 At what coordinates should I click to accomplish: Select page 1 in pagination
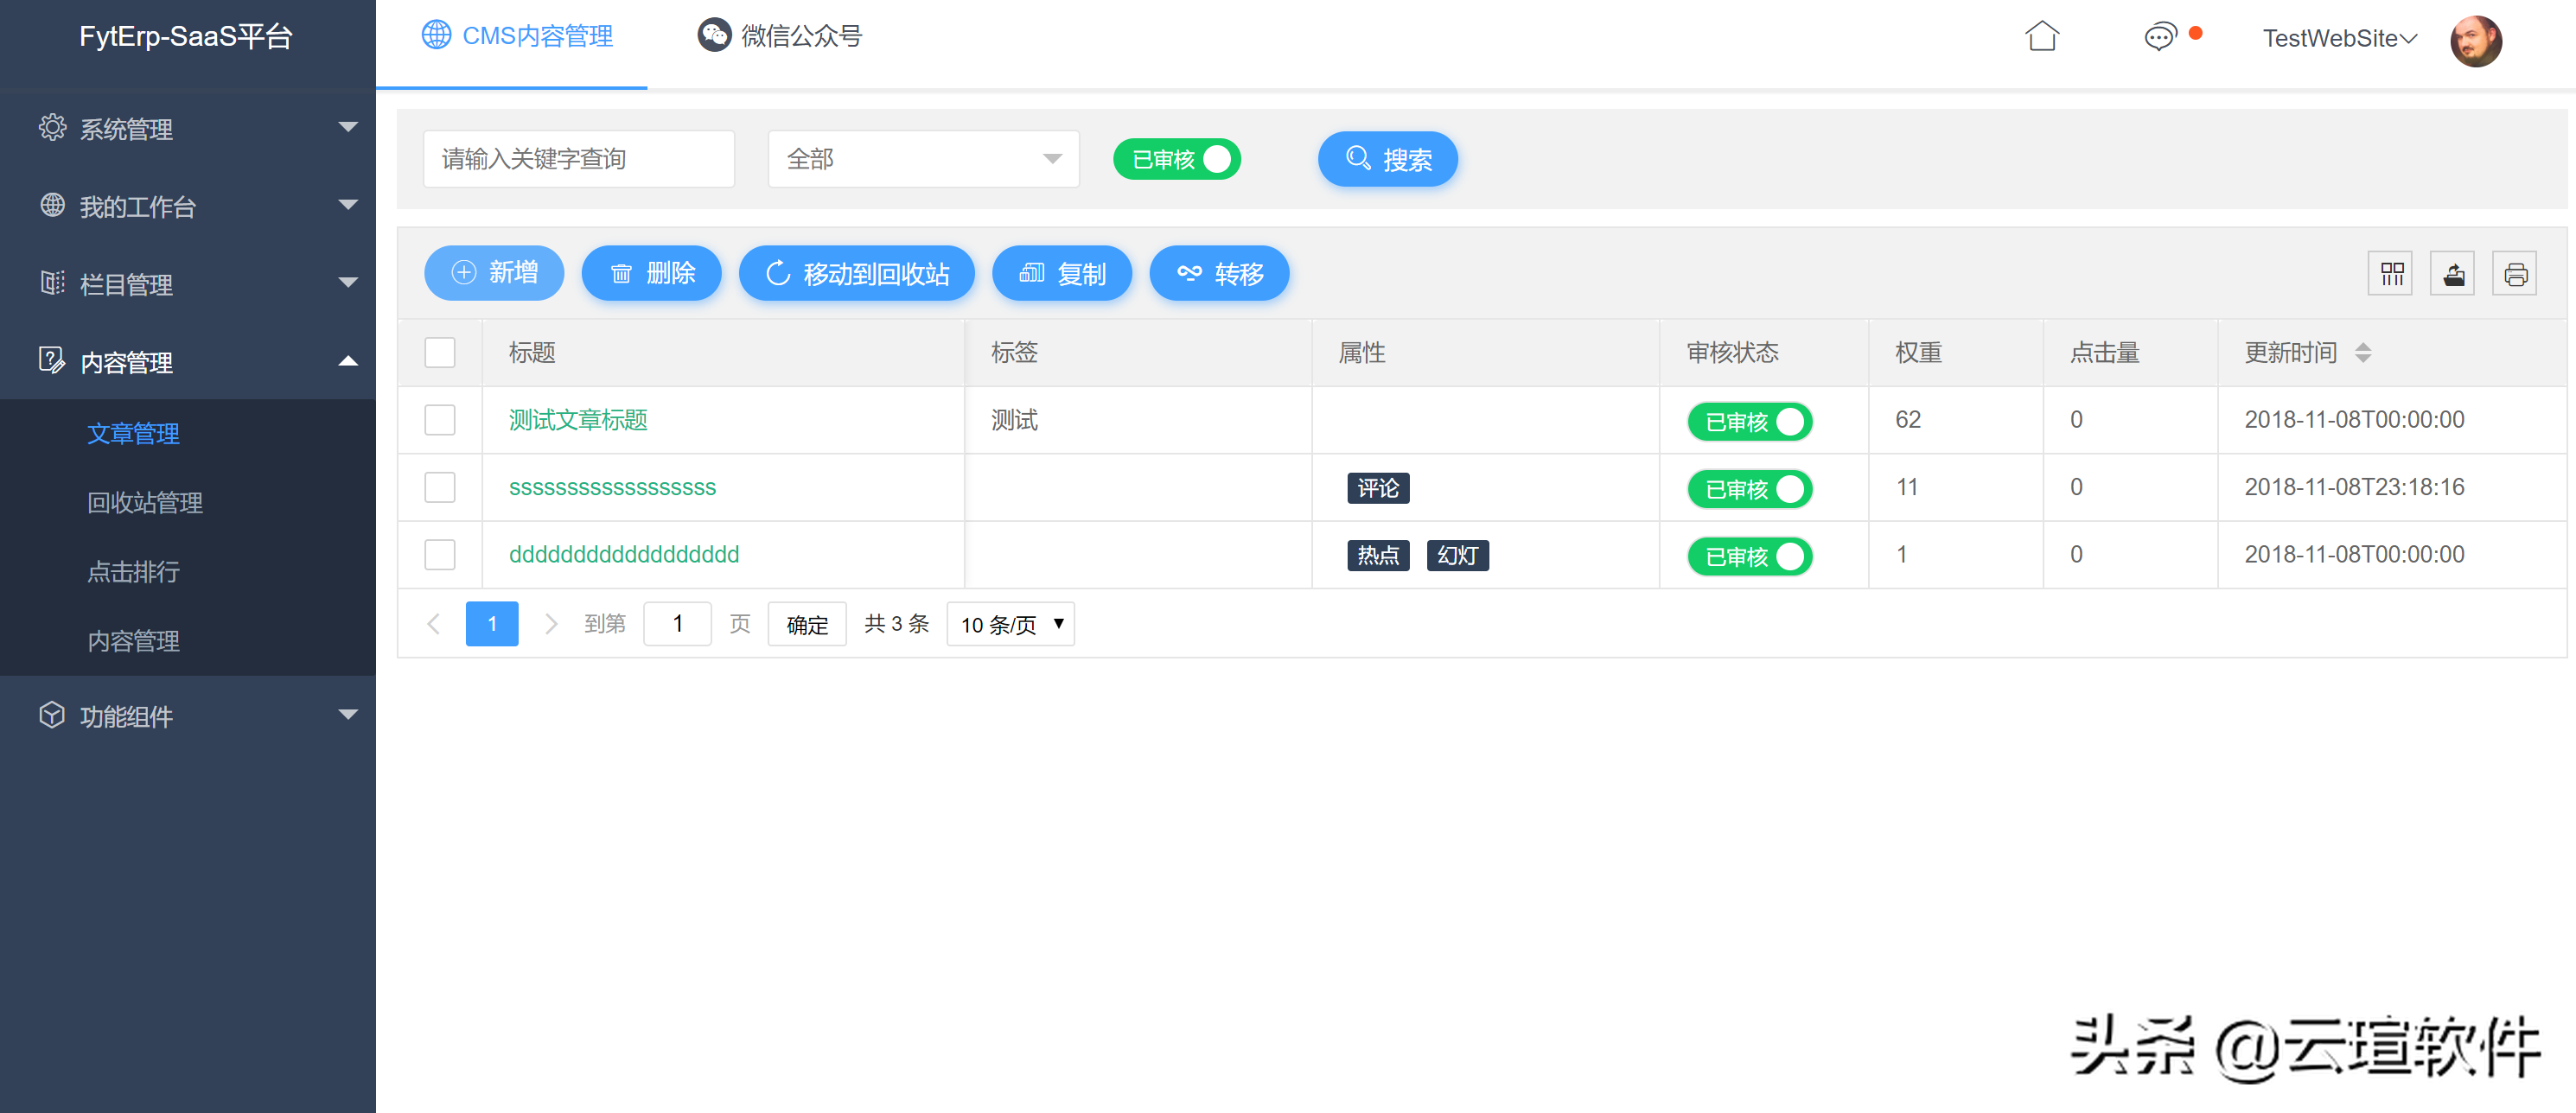pos(492,624)
